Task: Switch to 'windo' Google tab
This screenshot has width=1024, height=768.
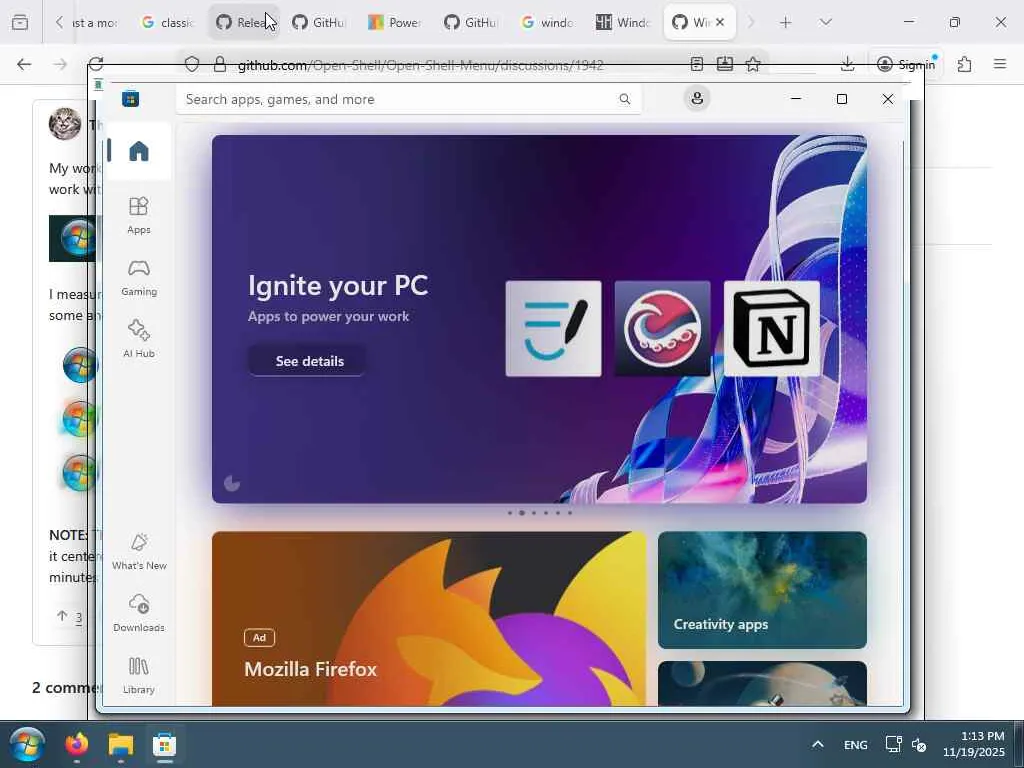Action: pyautogui.click(x=547, y=23)
